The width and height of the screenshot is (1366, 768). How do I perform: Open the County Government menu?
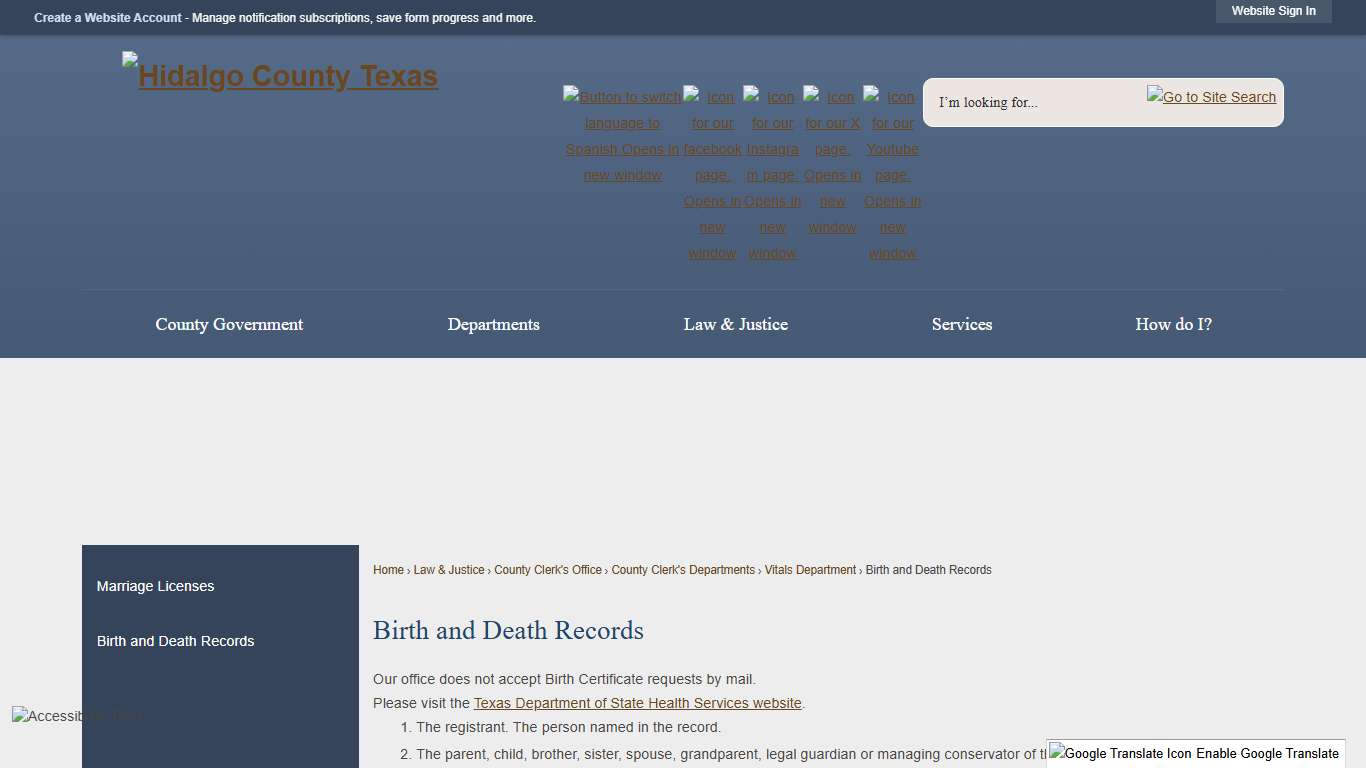pyautogui.click(x=229, y=324)
